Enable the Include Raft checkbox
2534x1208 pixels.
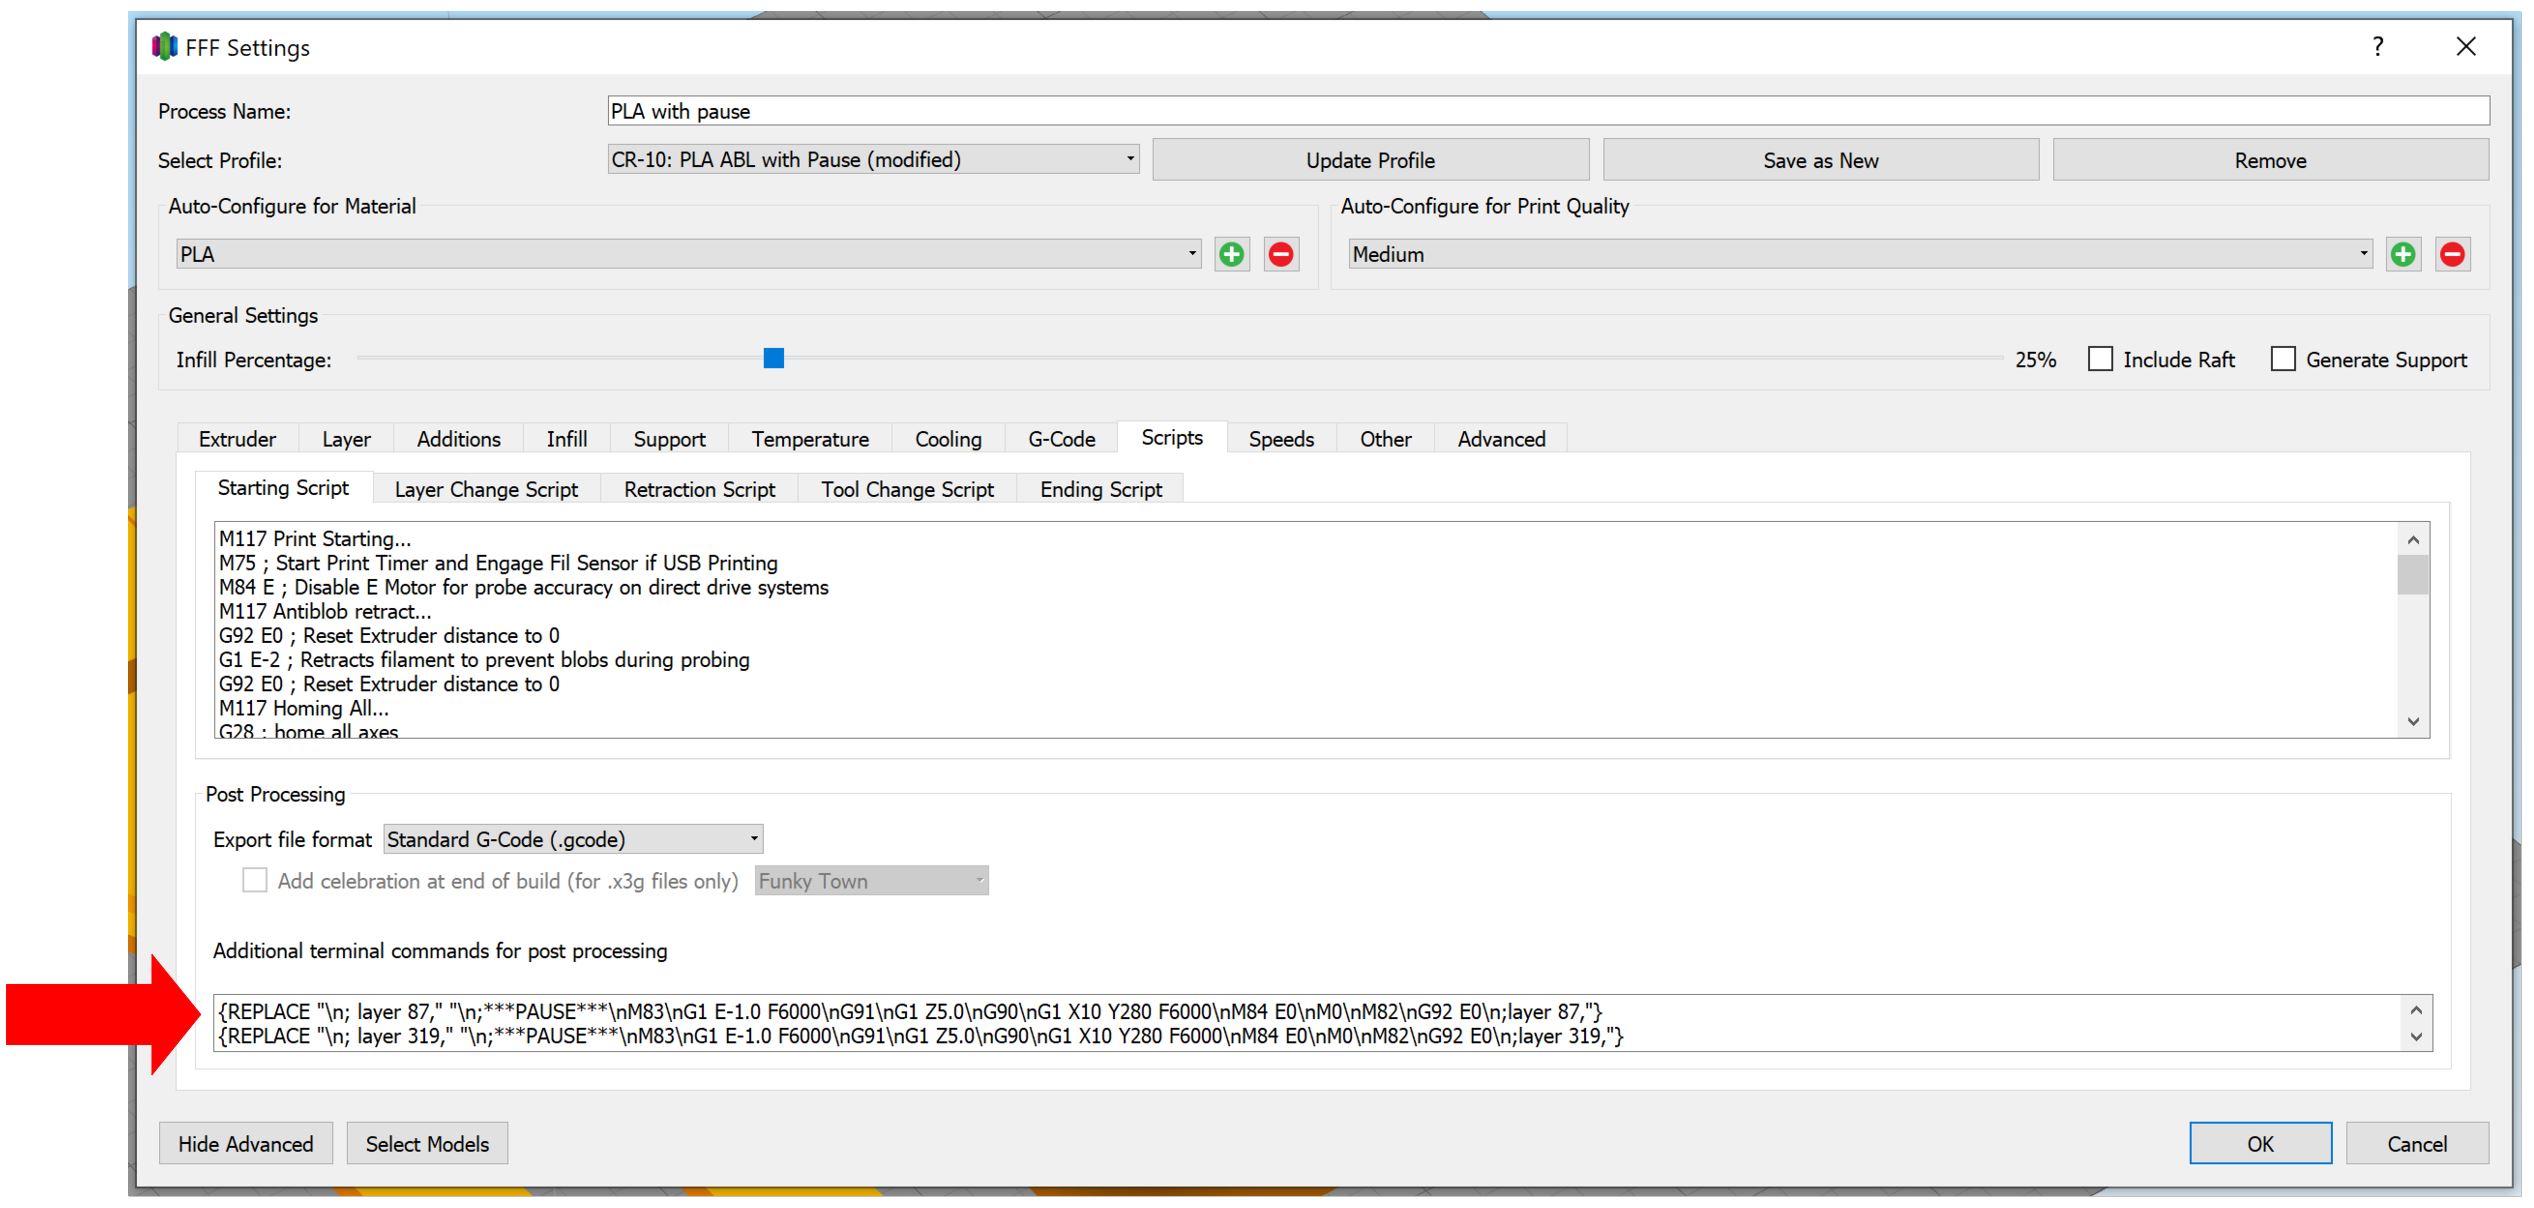click(2100, 359)
